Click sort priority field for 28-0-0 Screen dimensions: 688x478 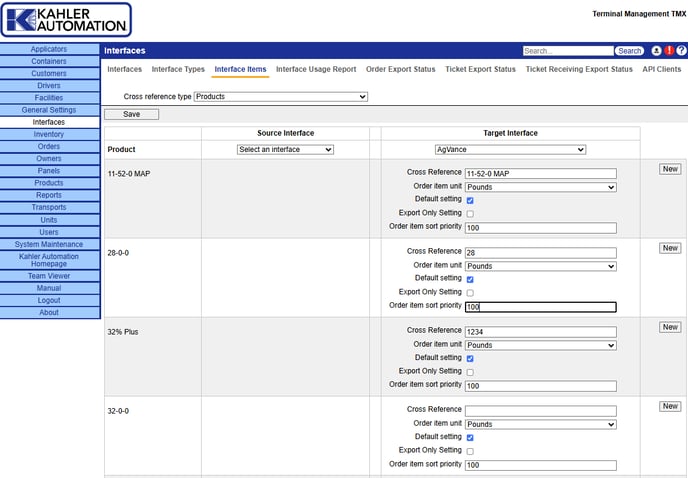pyautogui.click(x=541, y=307)
